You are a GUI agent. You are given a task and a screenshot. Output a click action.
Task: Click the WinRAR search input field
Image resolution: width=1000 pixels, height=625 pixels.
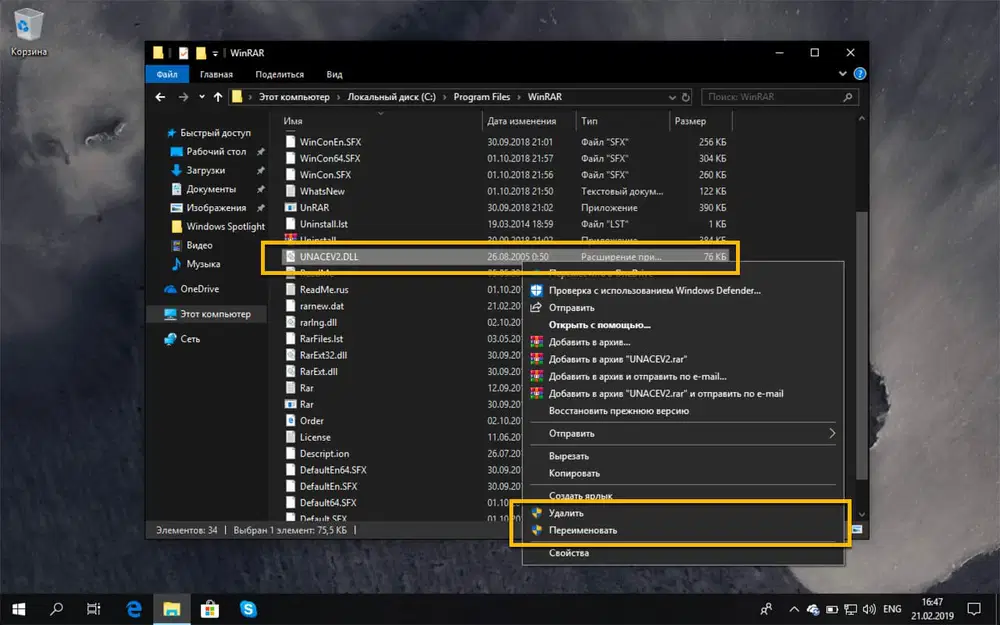pyautogui.click(x=770, y=97)
